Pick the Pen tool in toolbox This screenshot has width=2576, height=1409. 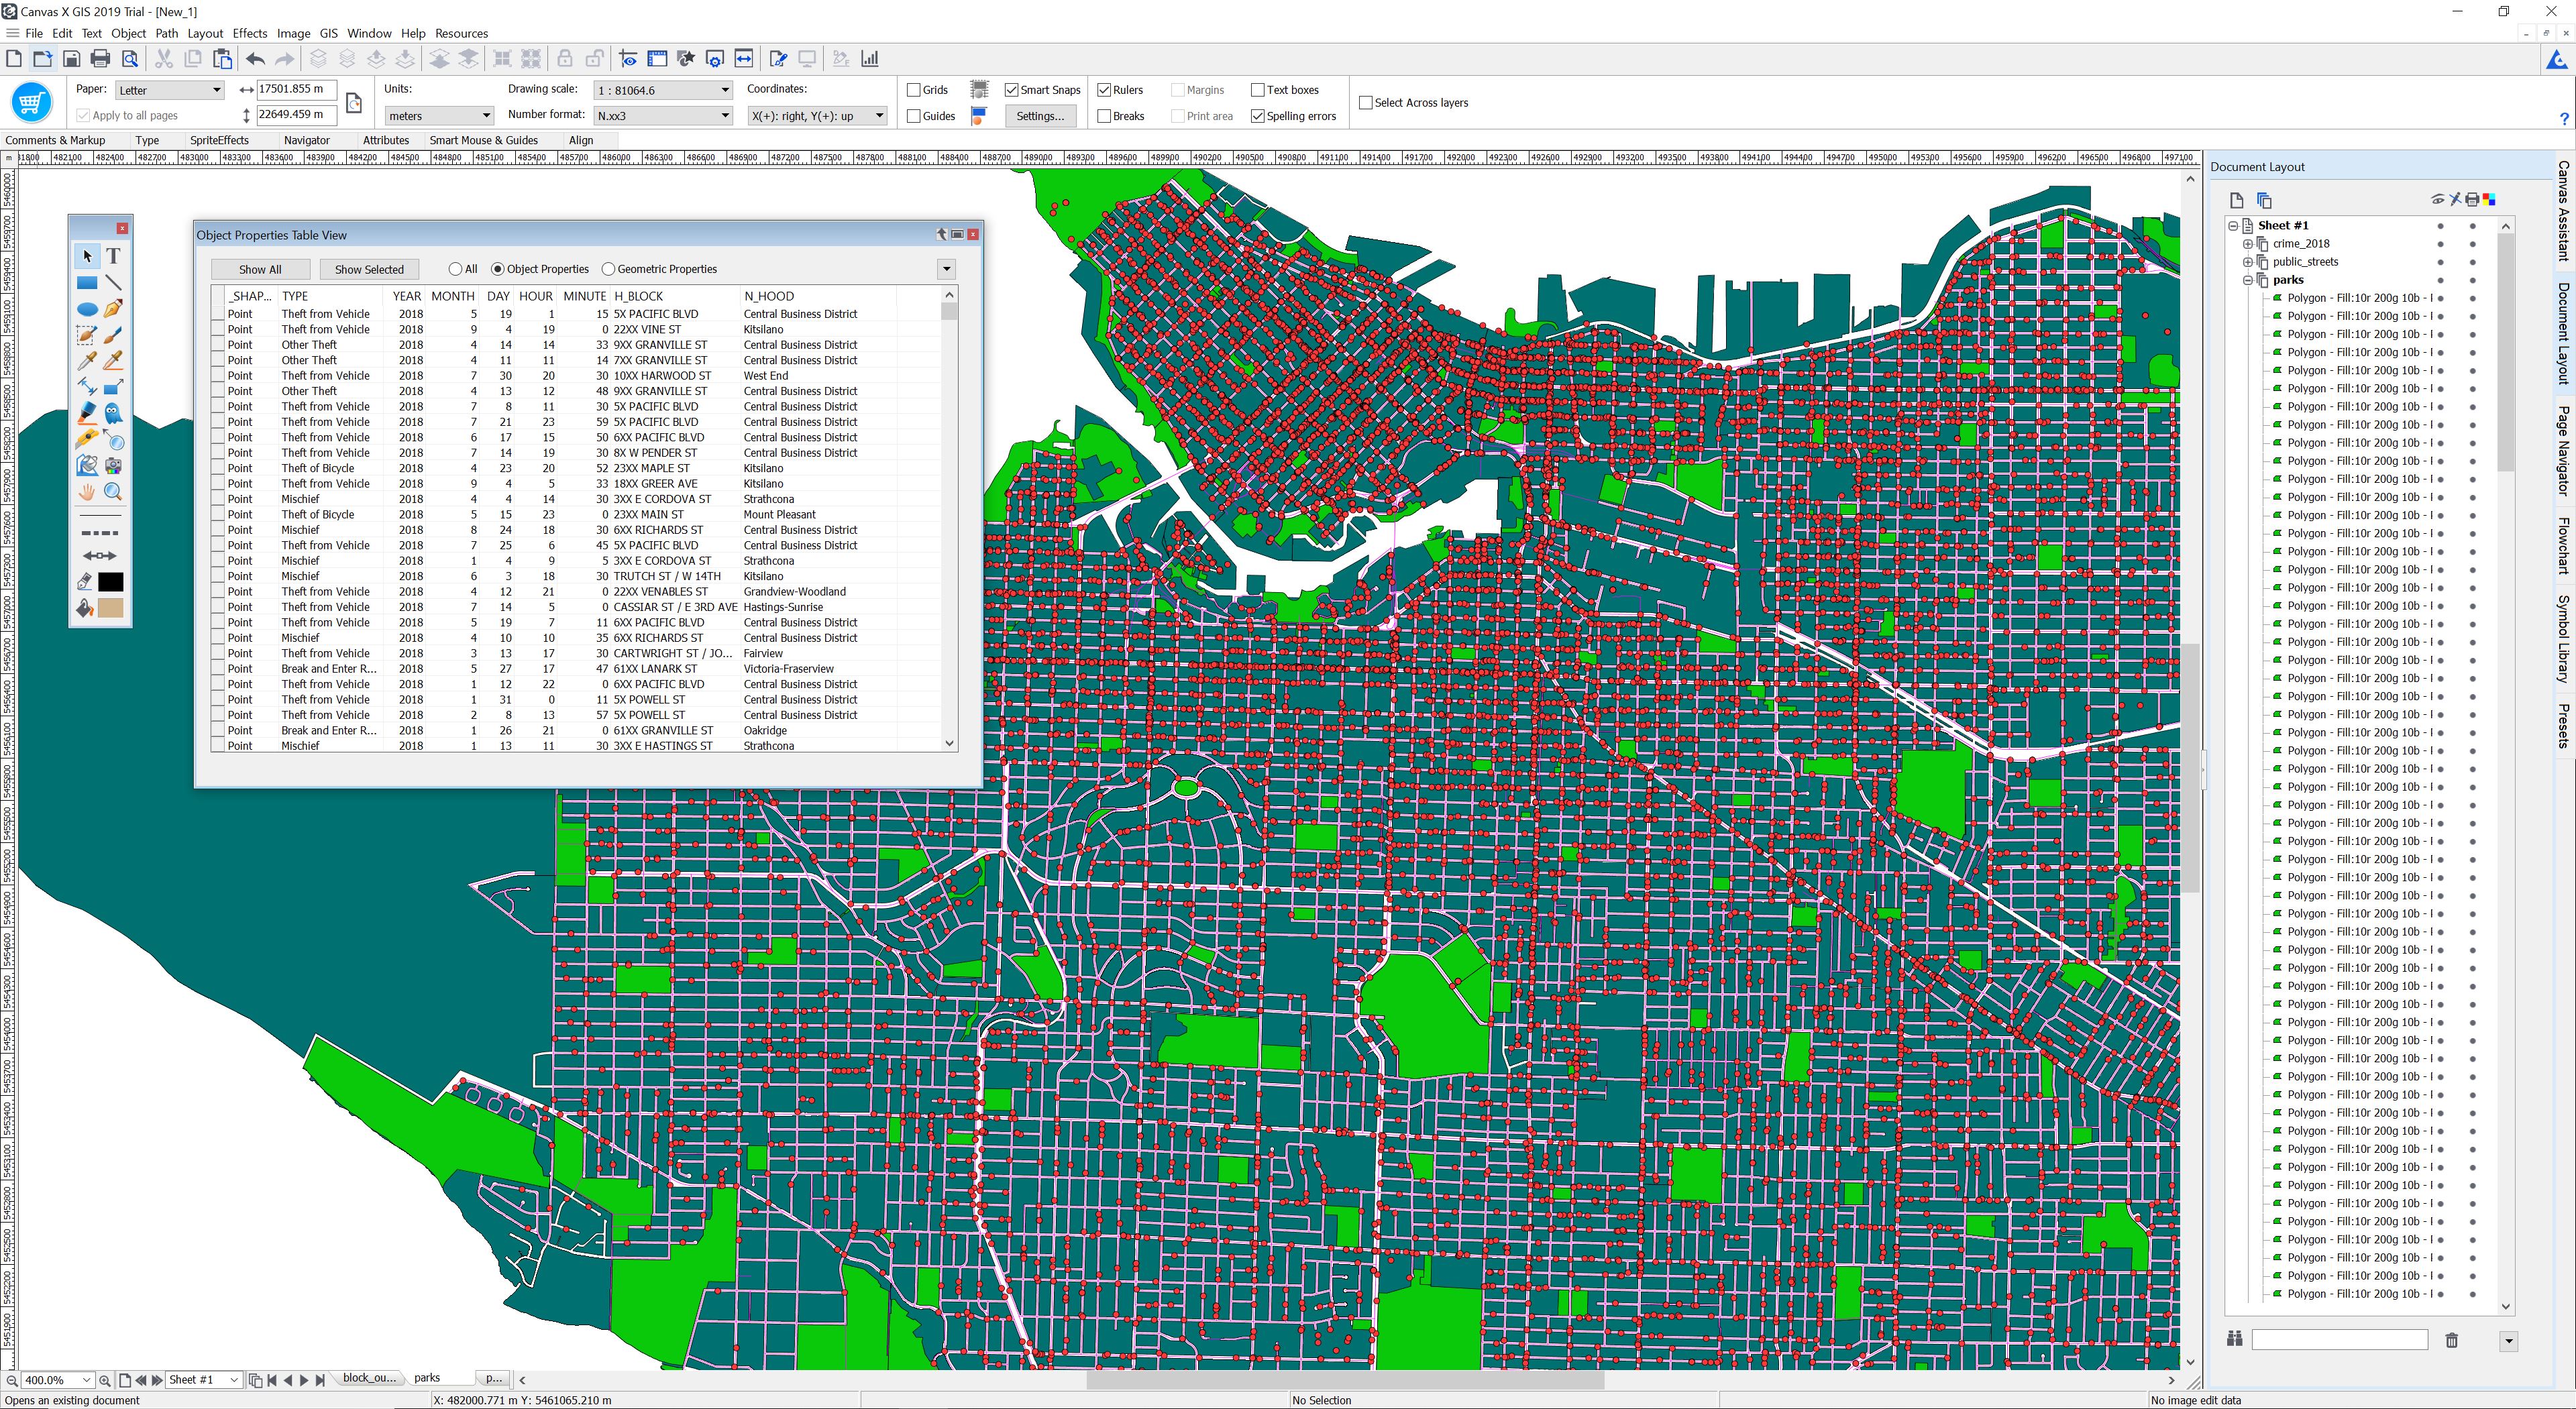(x=113, y=309)
